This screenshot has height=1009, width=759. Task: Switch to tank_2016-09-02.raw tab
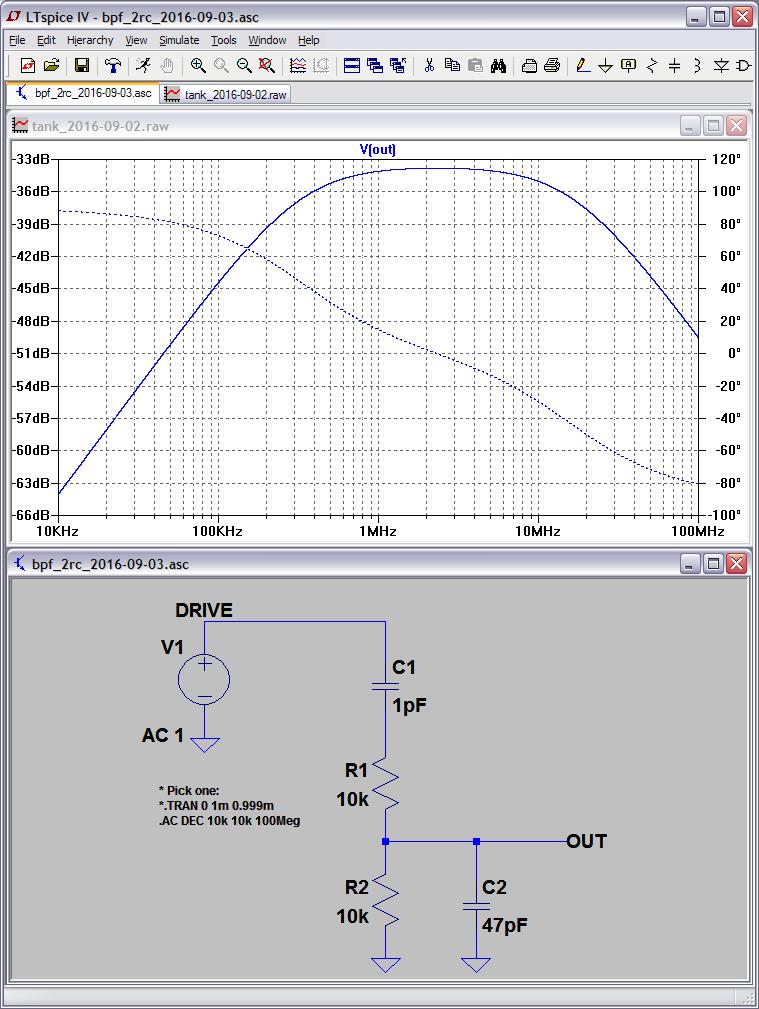click(225, 95)
